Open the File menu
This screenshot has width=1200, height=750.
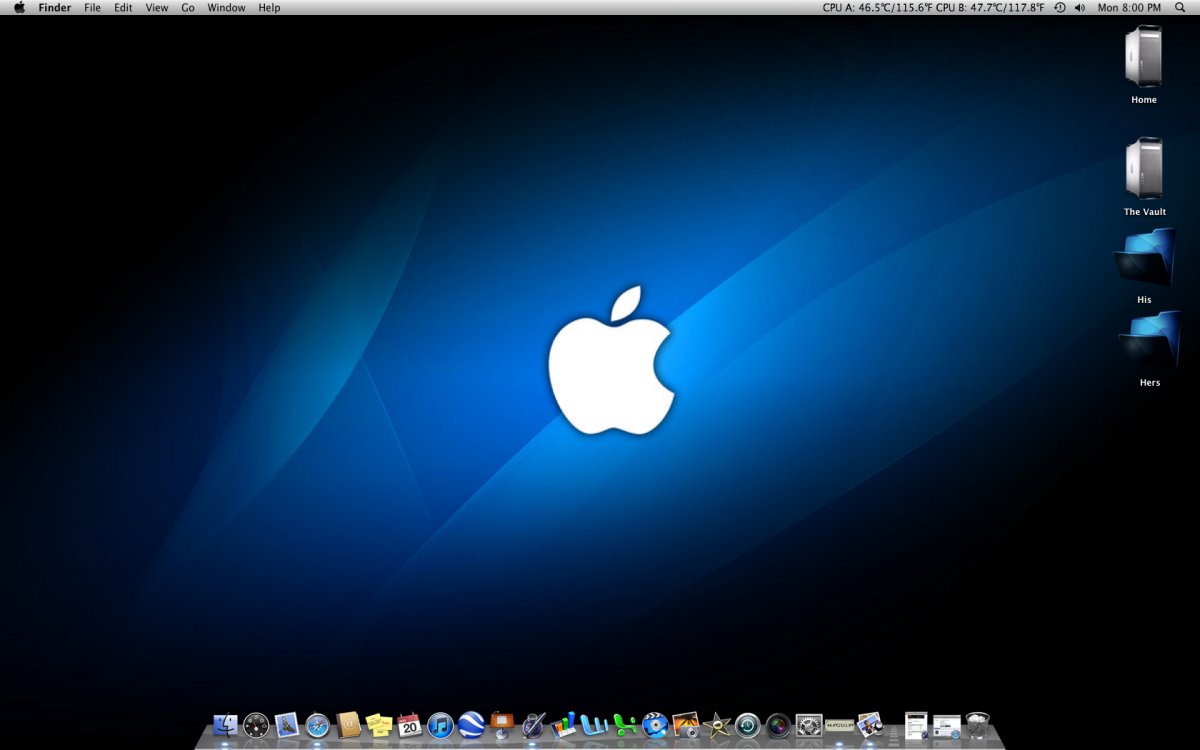pyautogui.click(x=92, y=7)
